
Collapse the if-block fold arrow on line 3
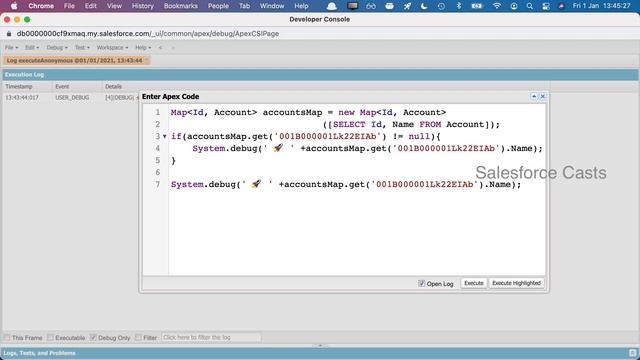(164, 136)
